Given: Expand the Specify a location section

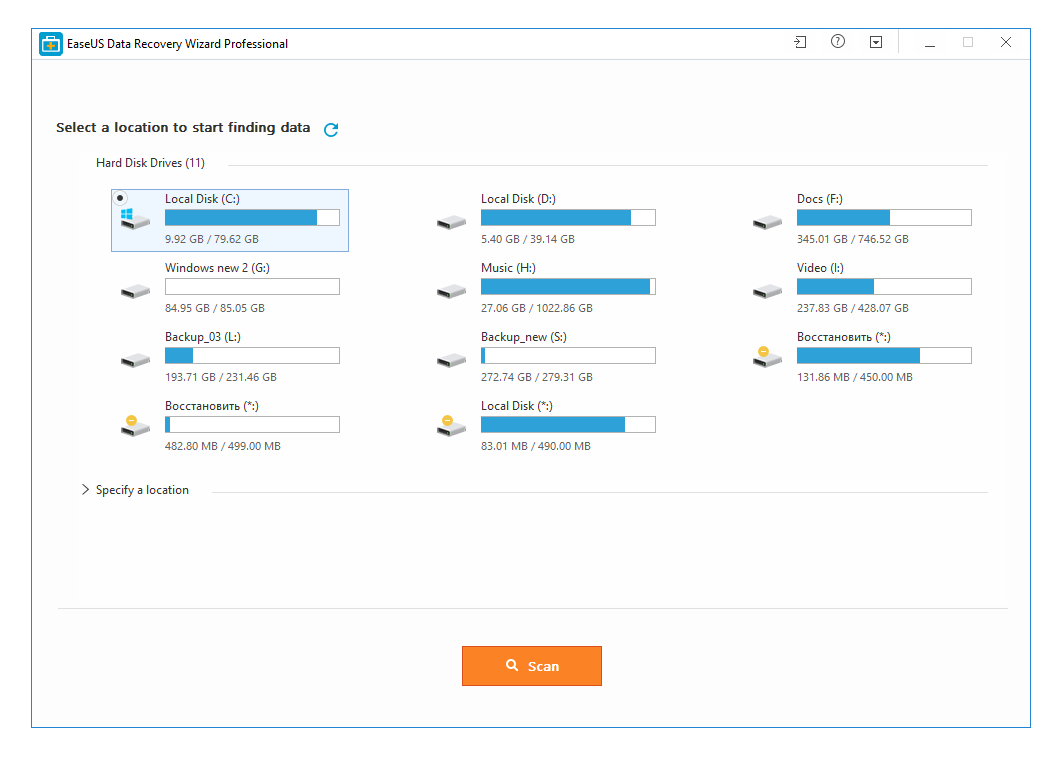Looking at the screenshot, I should pos(86,490).
